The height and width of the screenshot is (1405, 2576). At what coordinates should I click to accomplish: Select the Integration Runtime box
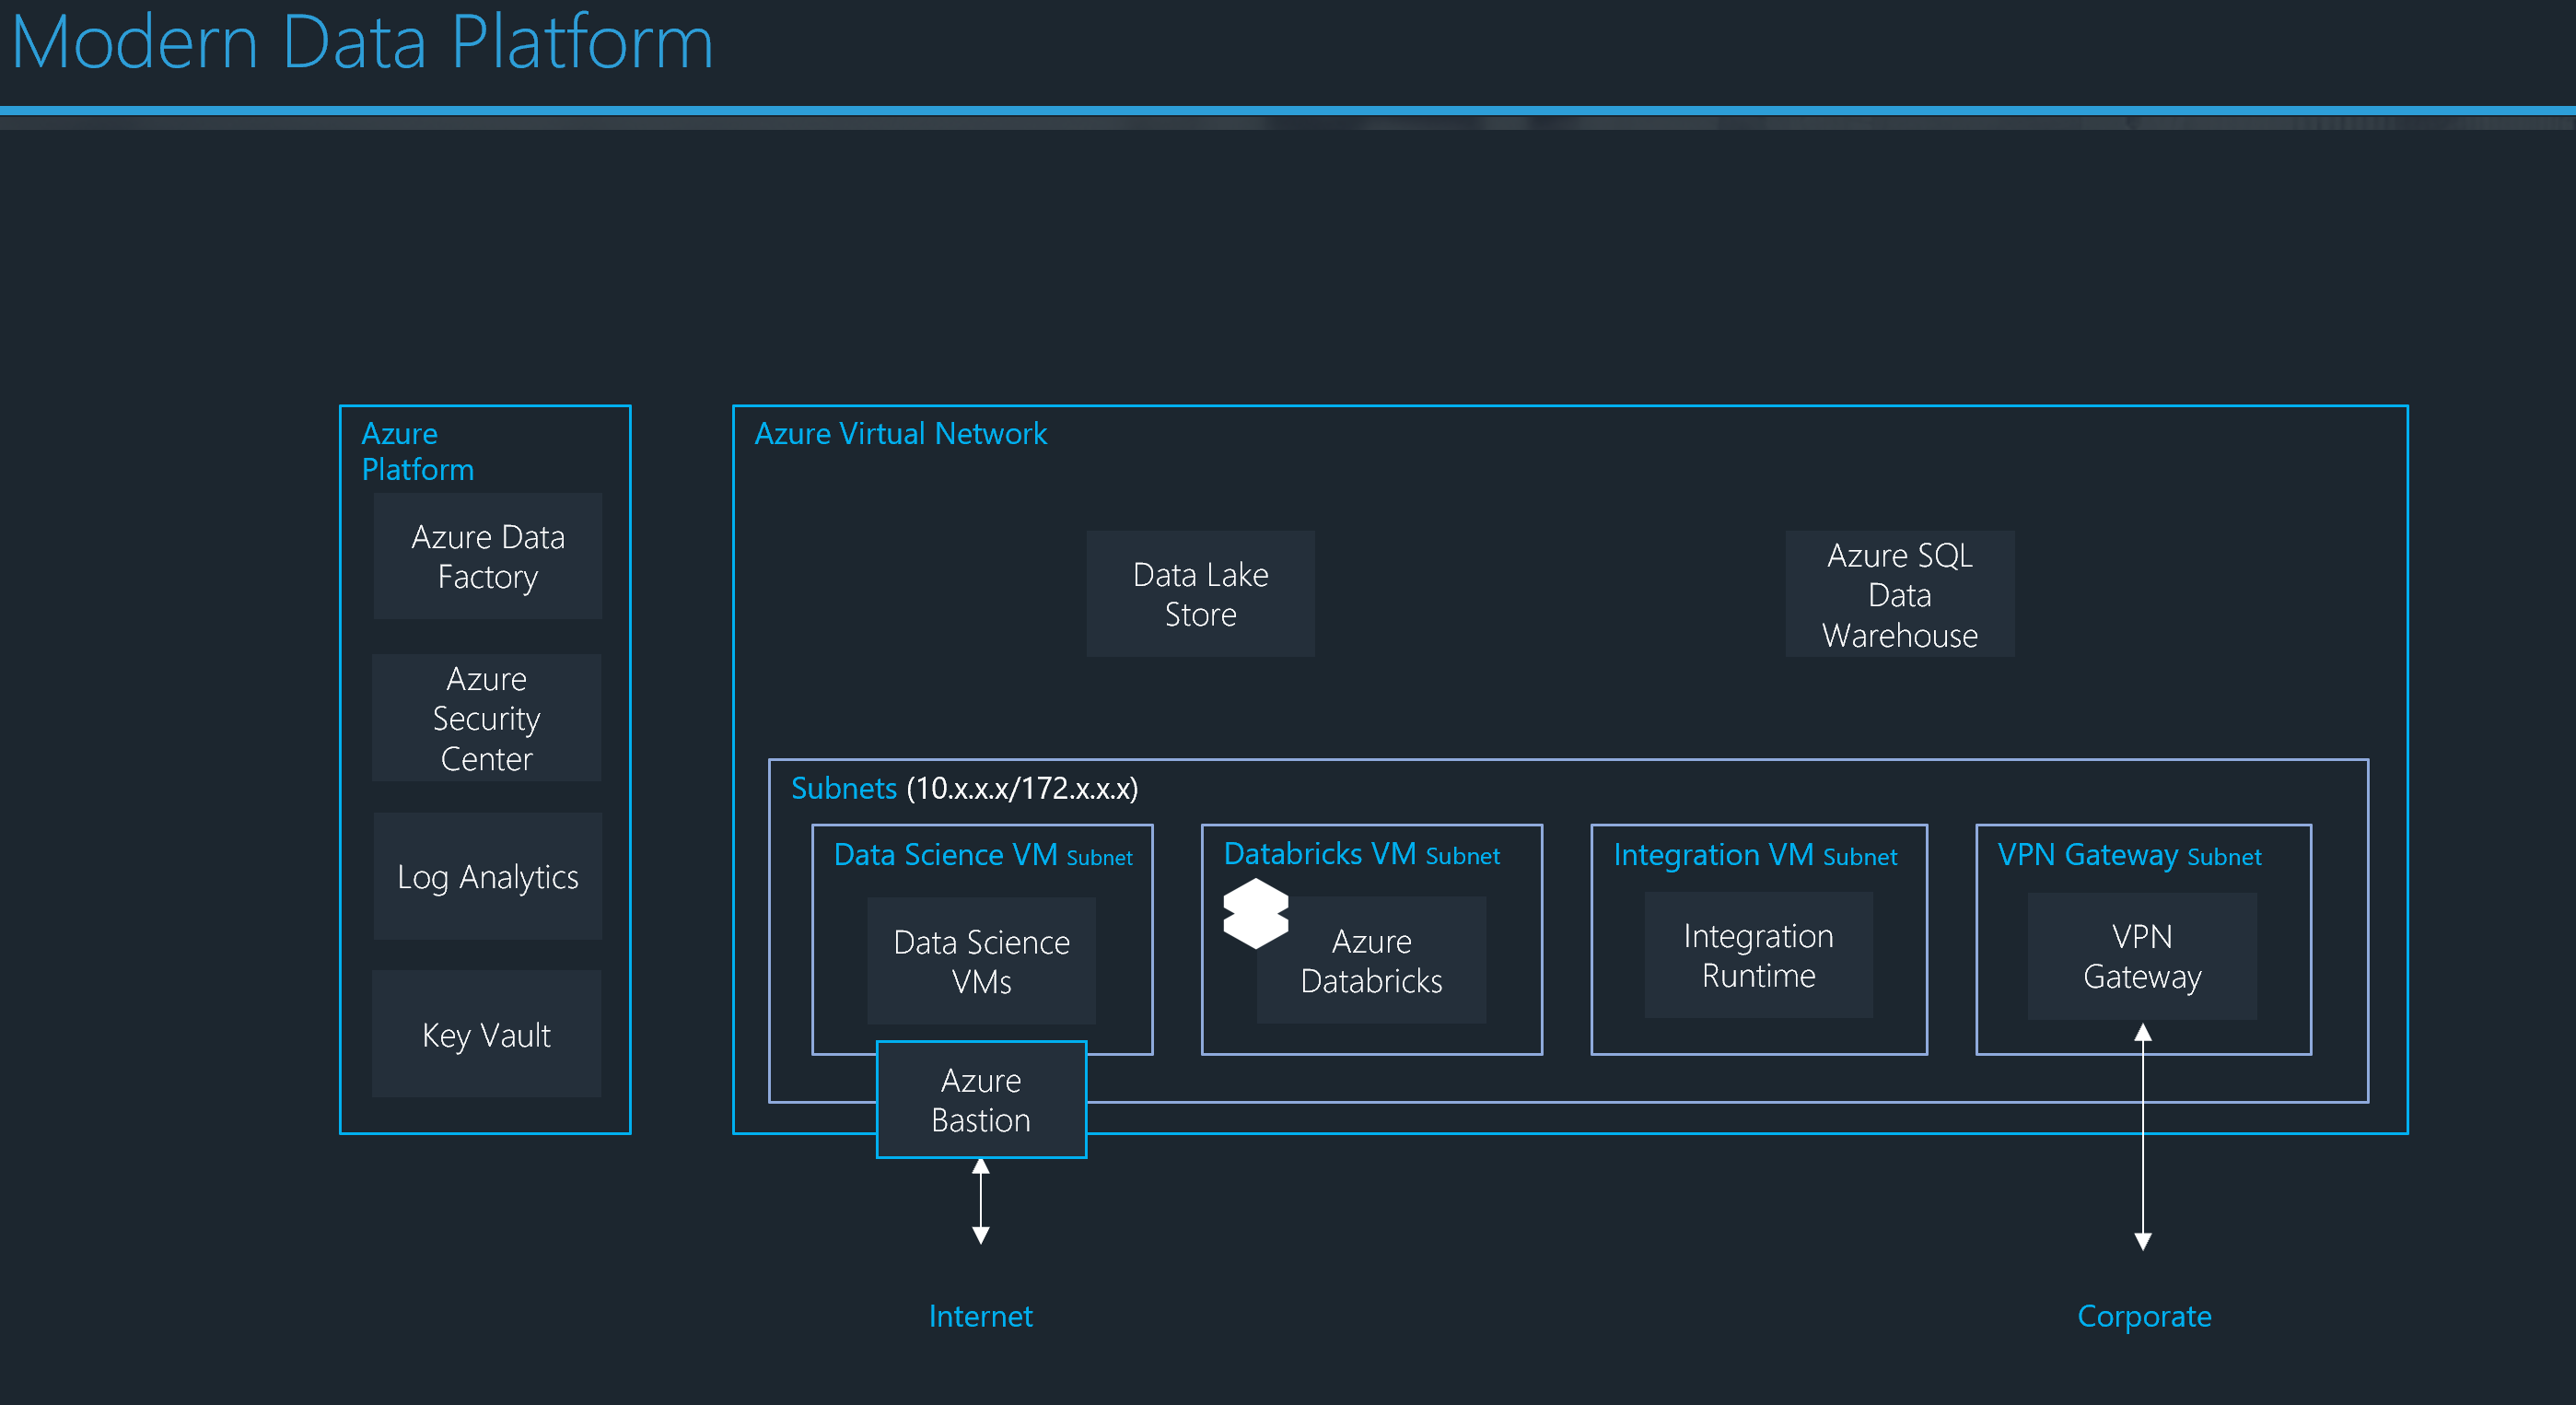[1758, 955]
